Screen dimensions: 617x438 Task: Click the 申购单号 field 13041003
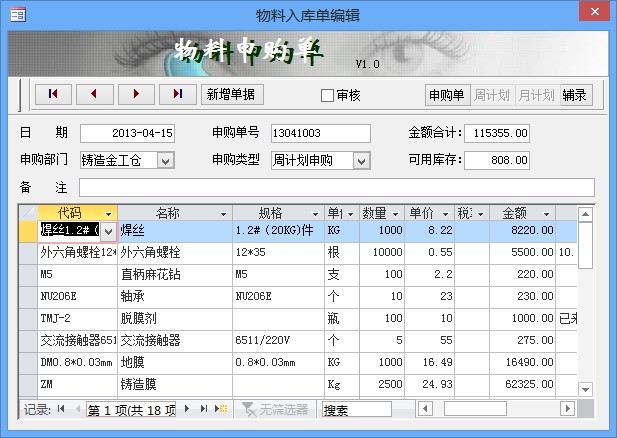point(321,133)
